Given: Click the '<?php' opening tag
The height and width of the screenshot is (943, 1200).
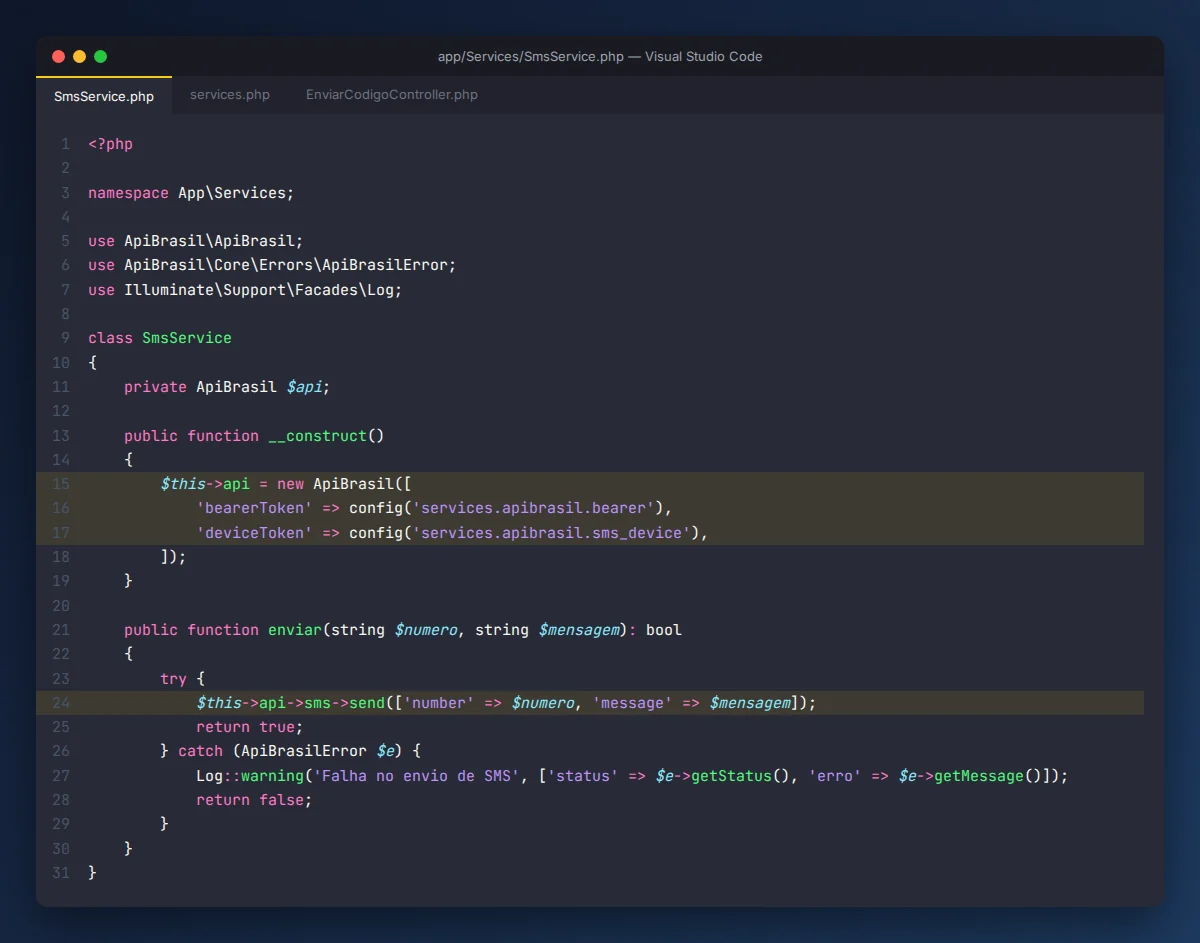Looking at the screenshot, I should pyautogui.click(x=110, y=144).
